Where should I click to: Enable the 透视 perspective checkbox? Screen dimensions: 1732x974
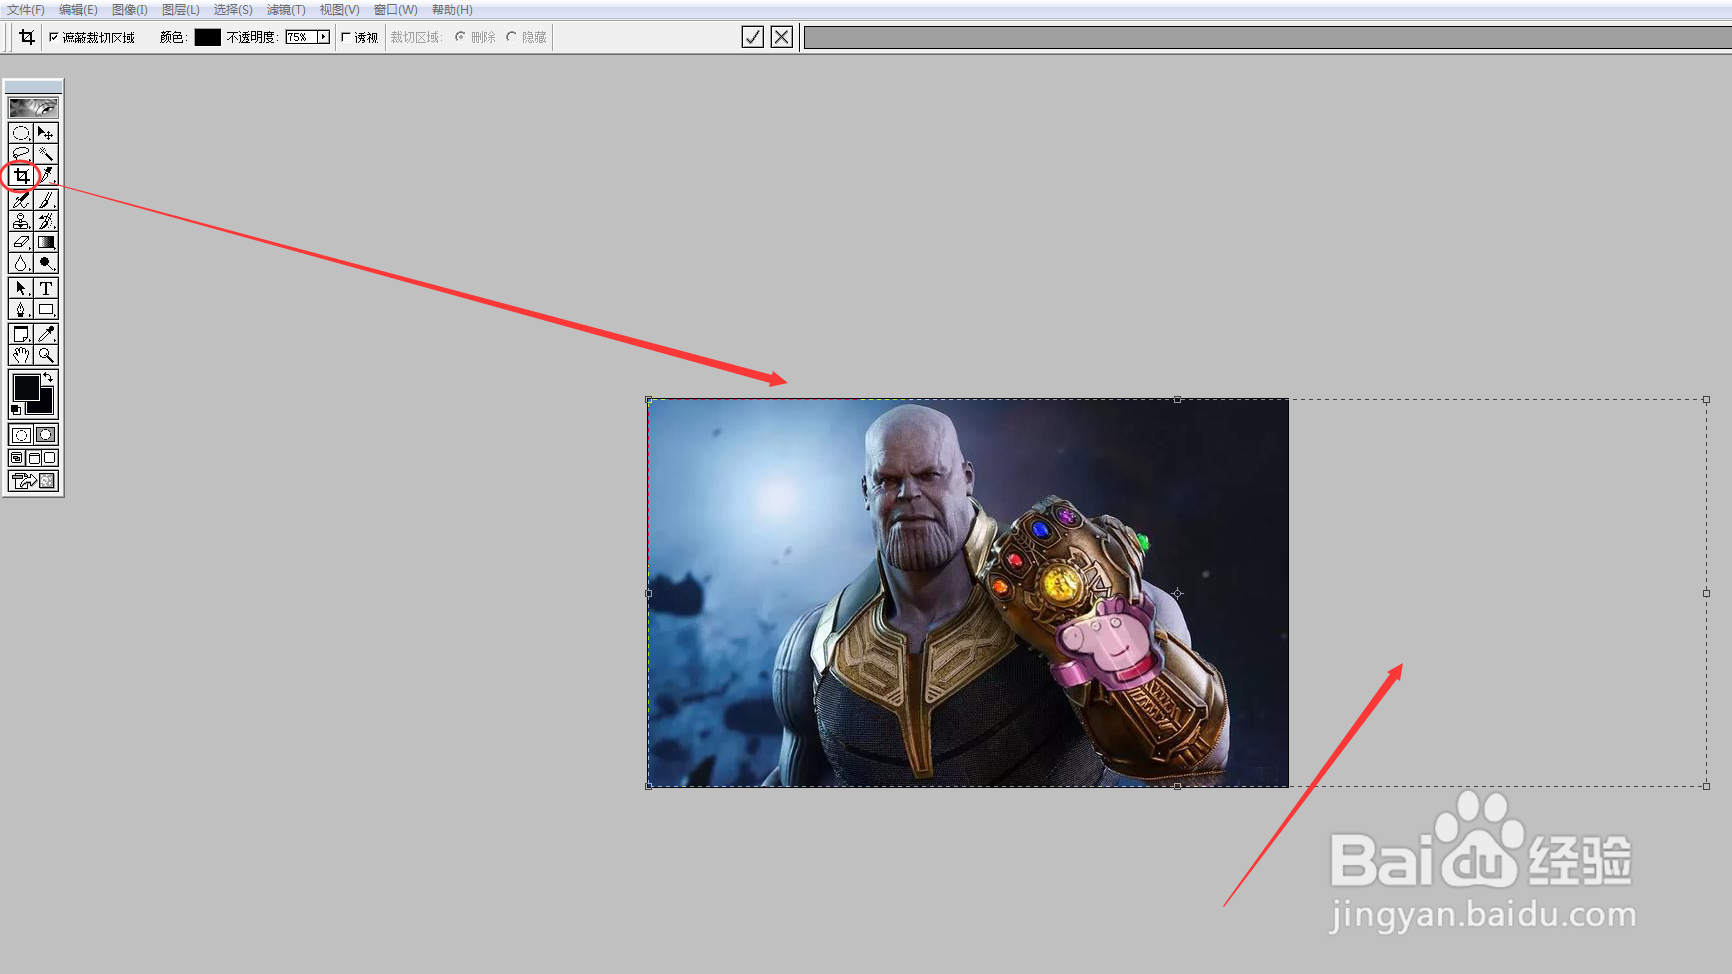point(346,37)
